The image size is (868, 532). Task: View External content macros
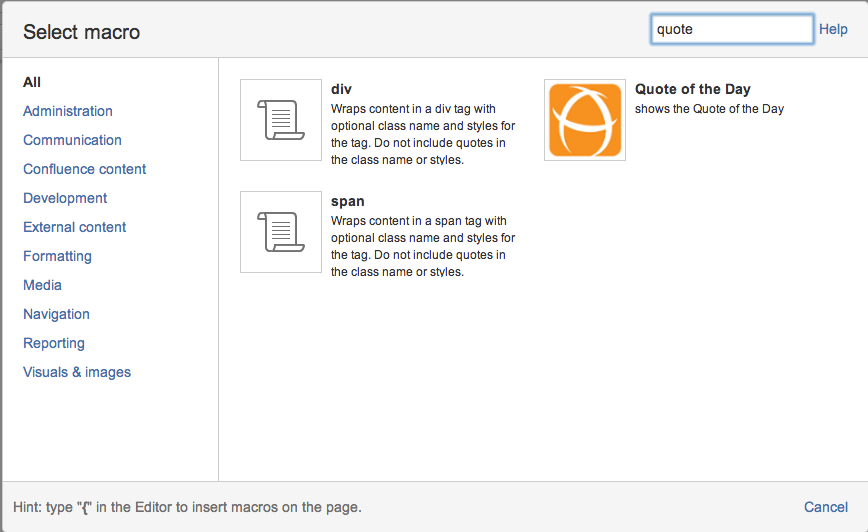(75, 227)
